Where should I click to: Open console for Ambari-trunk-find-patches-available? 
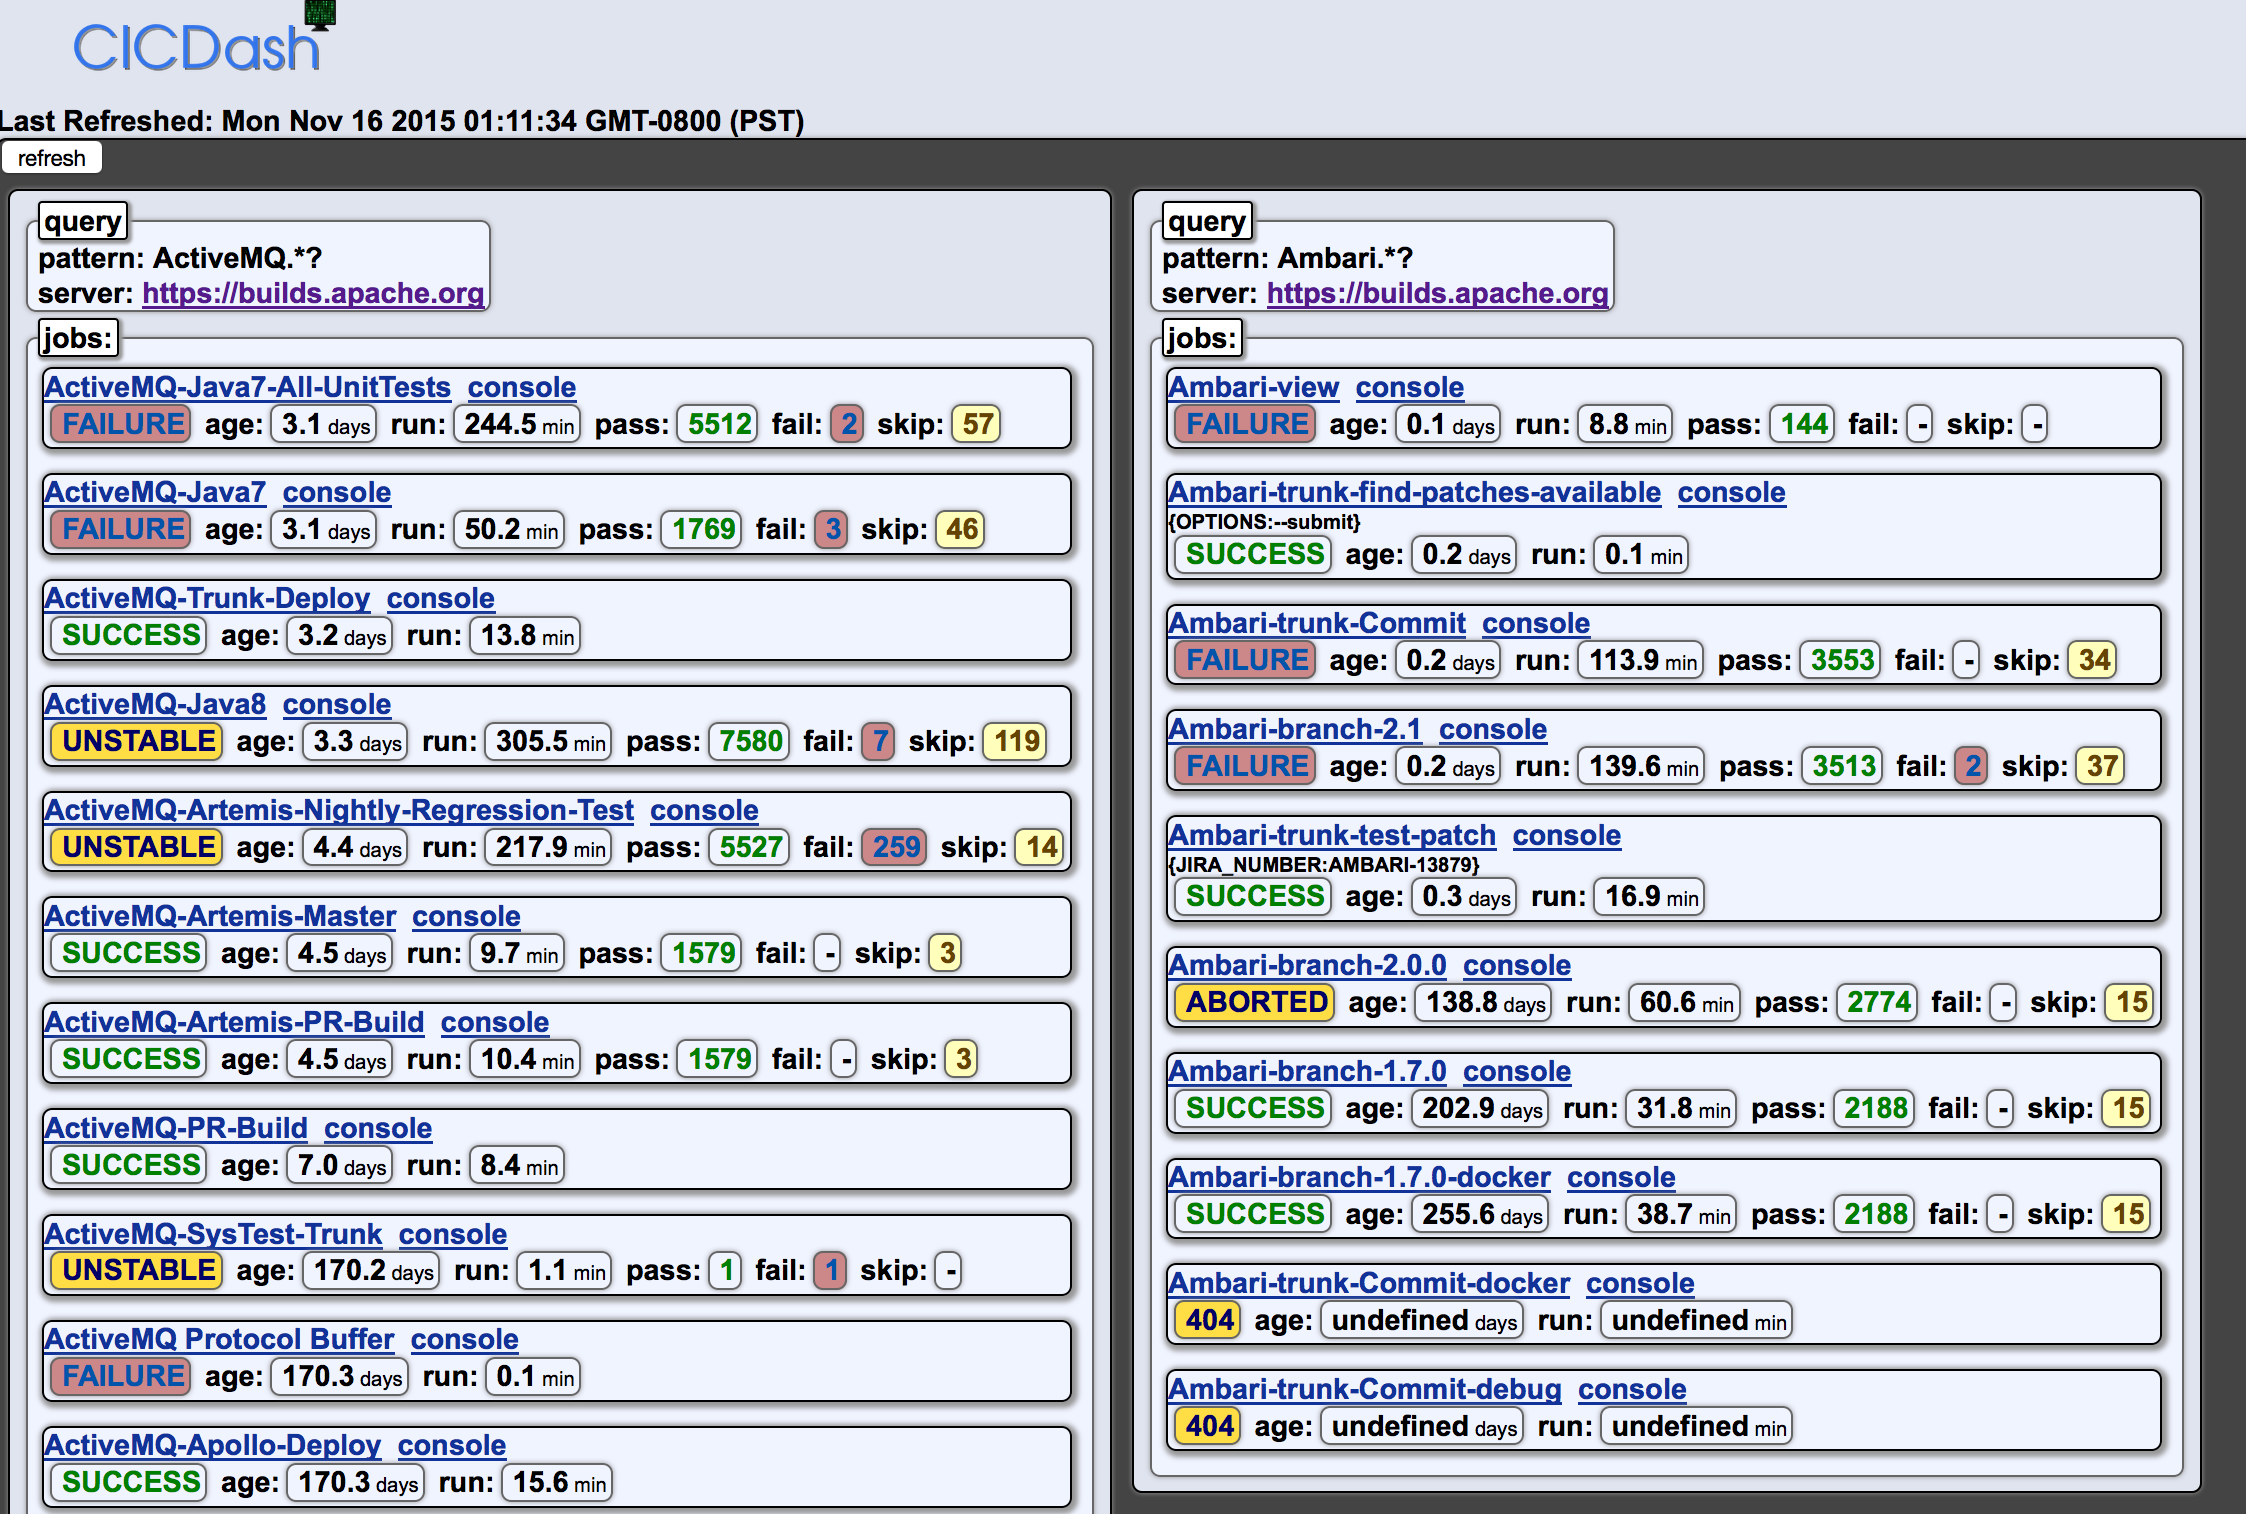(x=1732, y=492)
